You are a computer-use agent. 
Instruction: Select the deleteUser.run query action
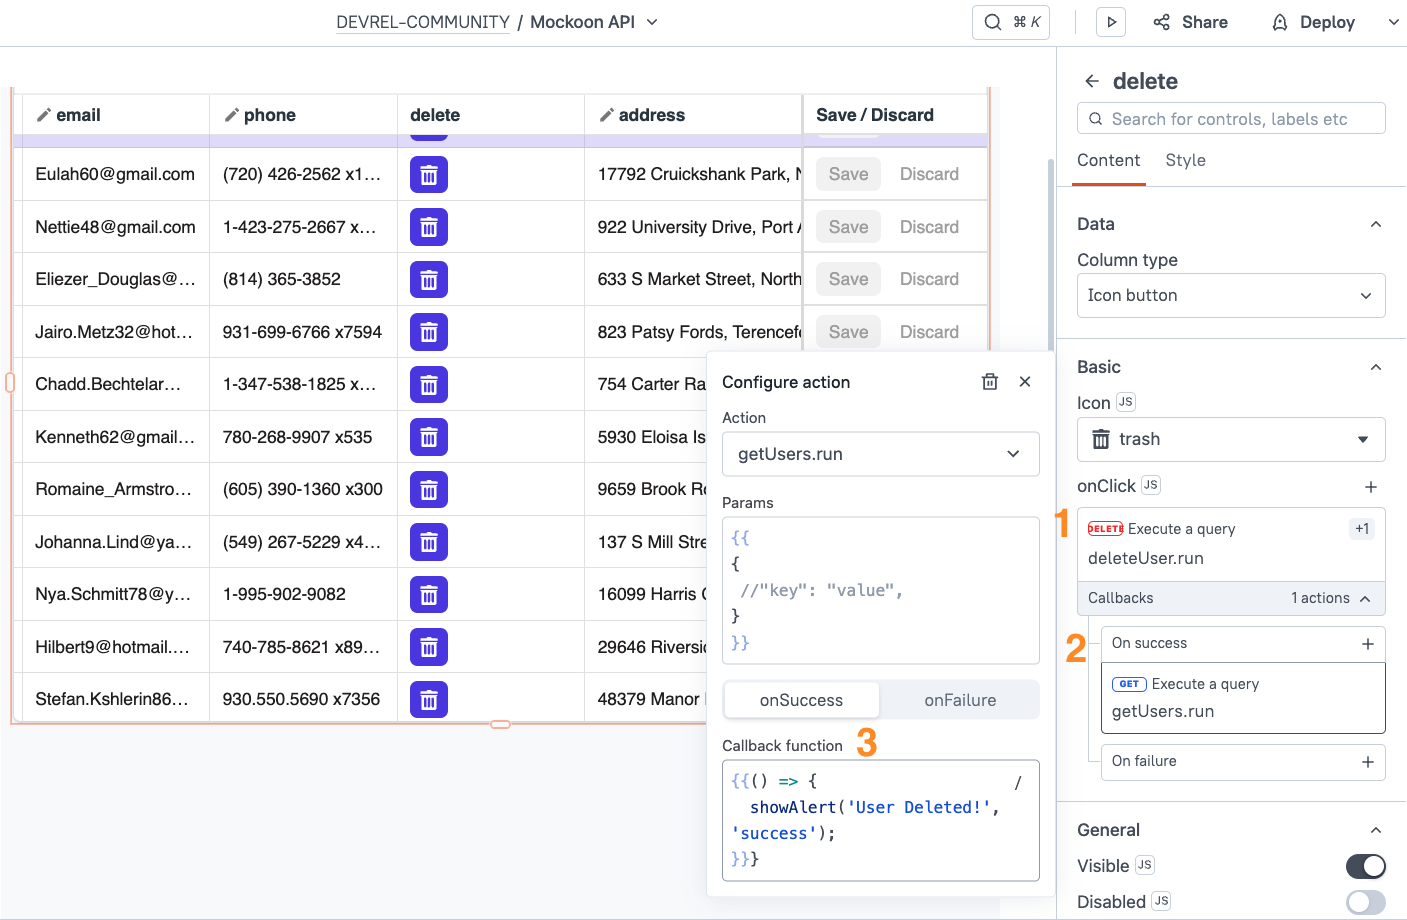click(1231, 544)
